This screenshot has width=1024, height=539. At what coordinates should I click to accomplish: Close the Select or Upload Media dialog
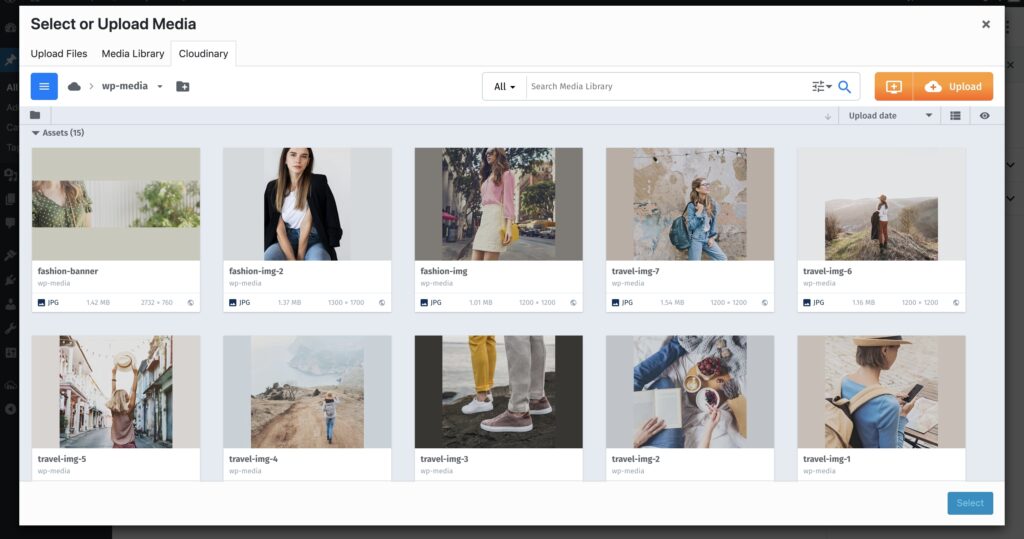pos(985,24)
